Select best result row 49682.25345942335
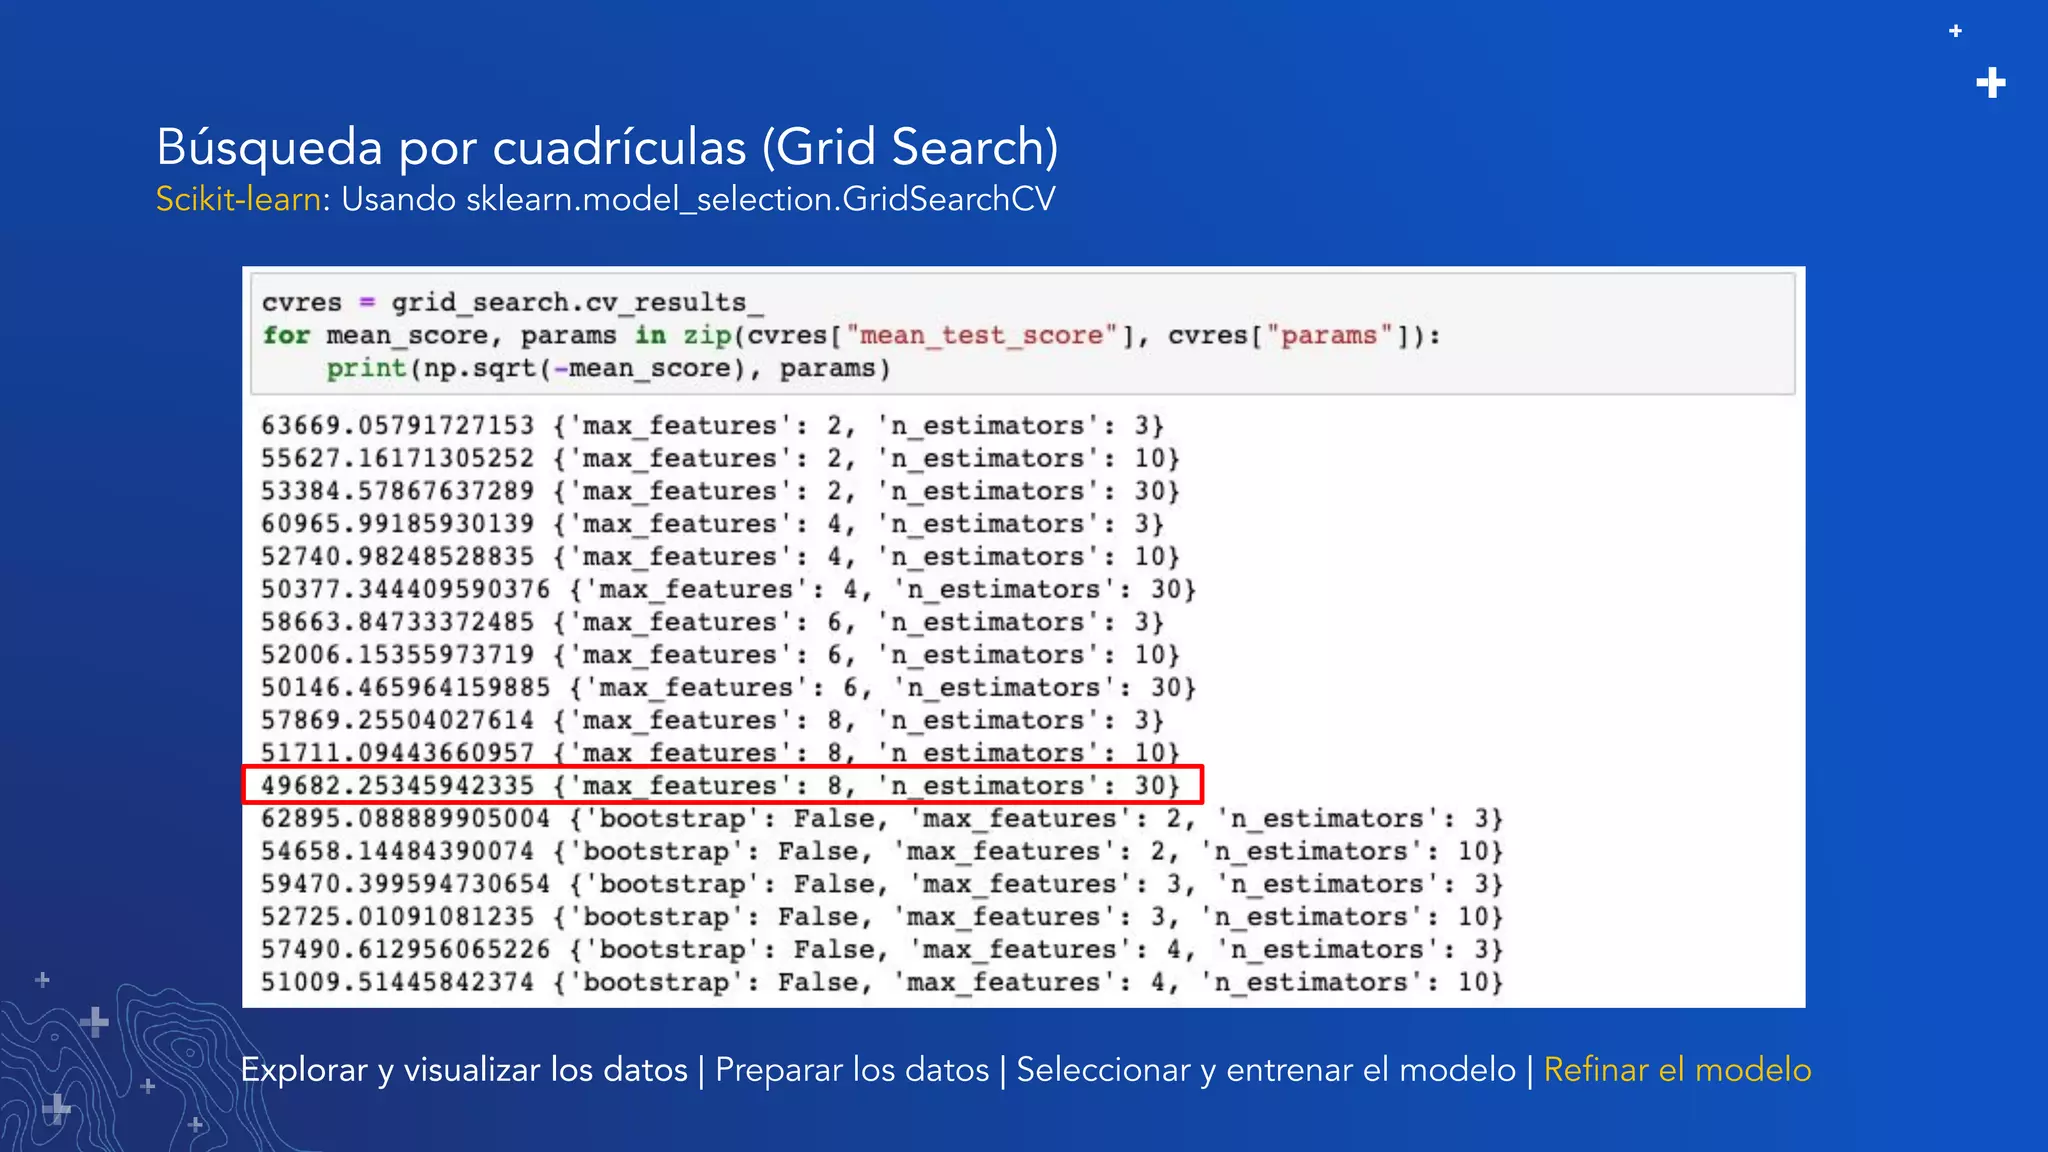The image size is (2048, 1152). coord(722,785)
